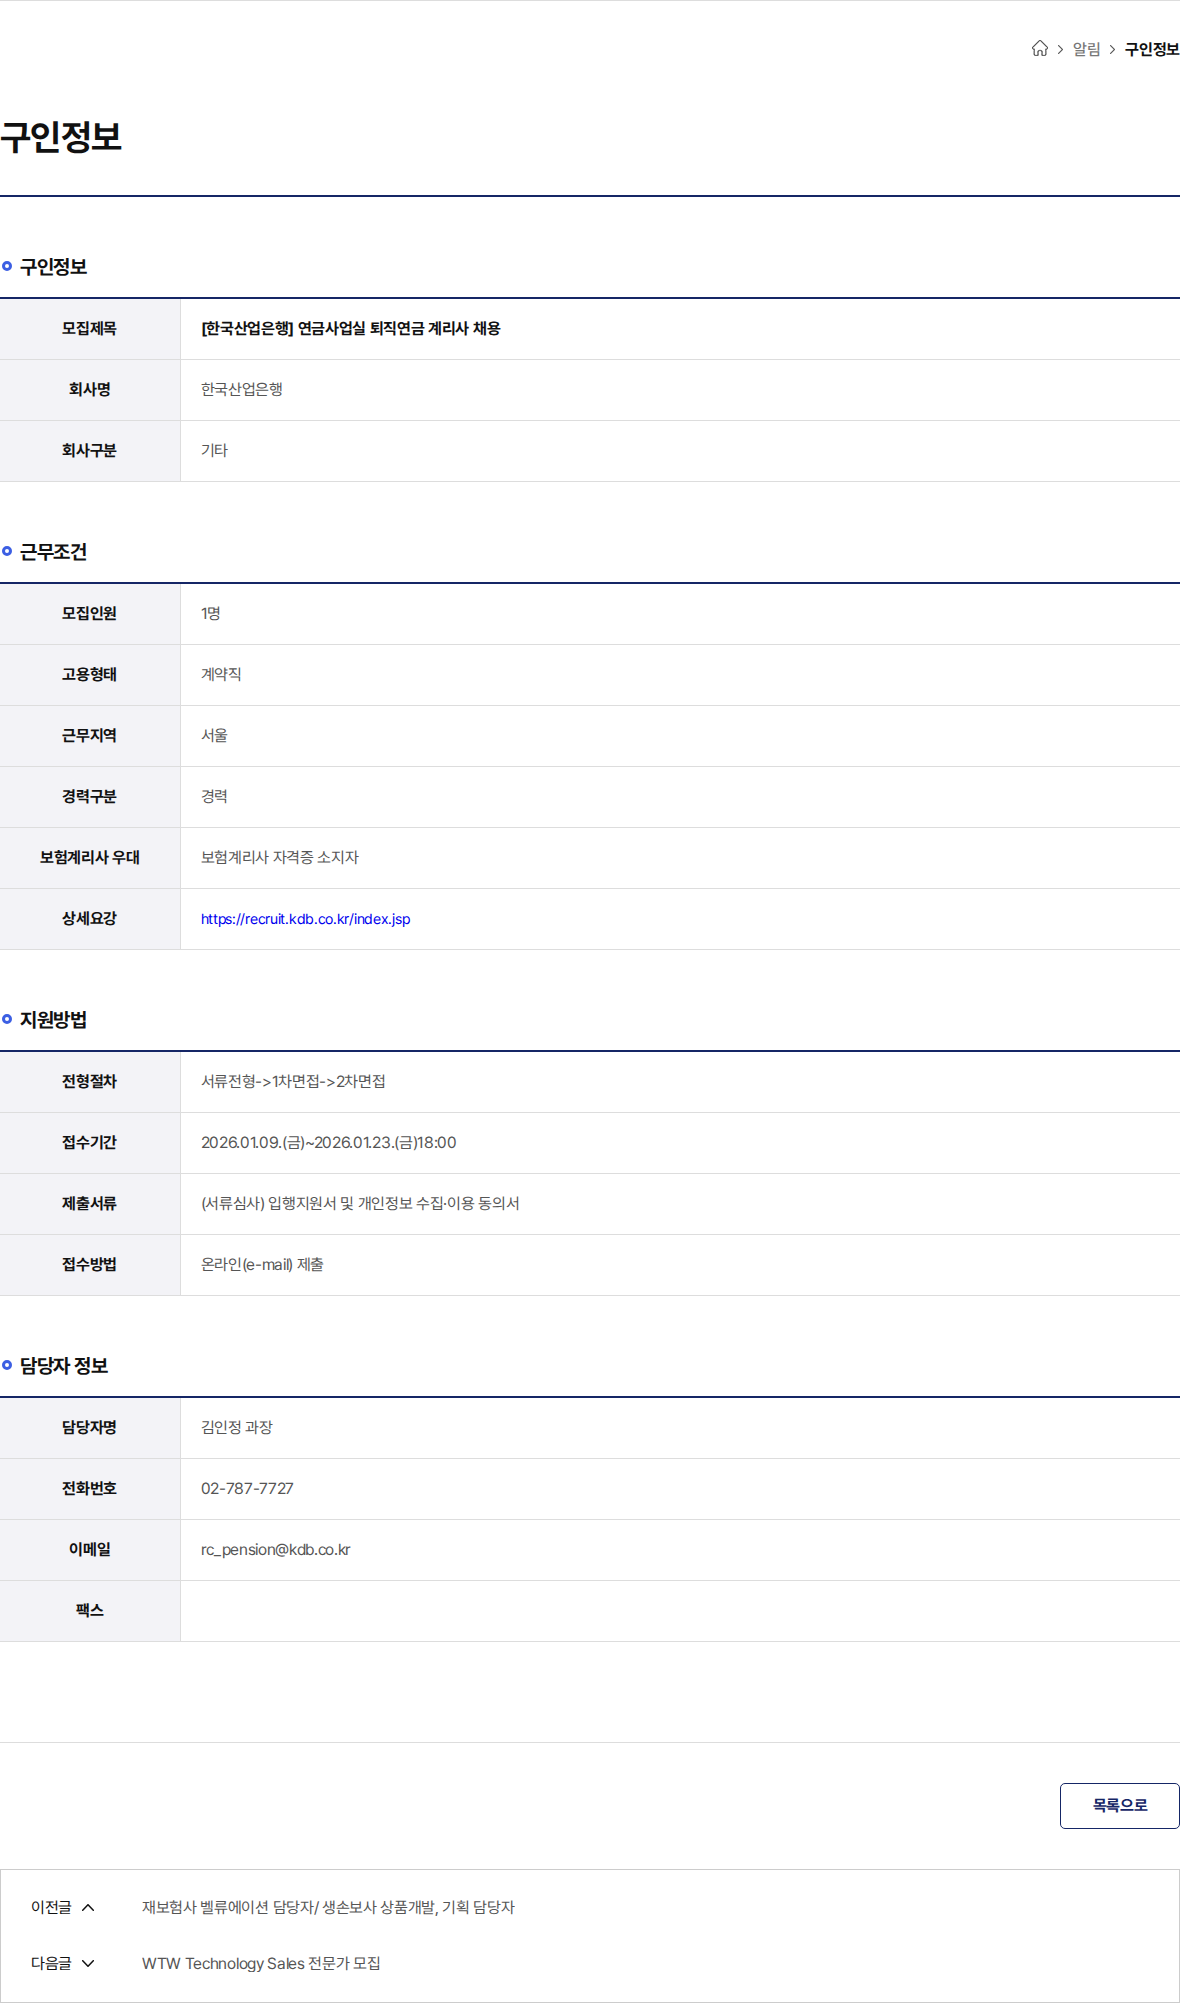Open next post WTW Technology Sales 전문가 모집
Screen dimensions: 1180x2003
(261, 1964)
